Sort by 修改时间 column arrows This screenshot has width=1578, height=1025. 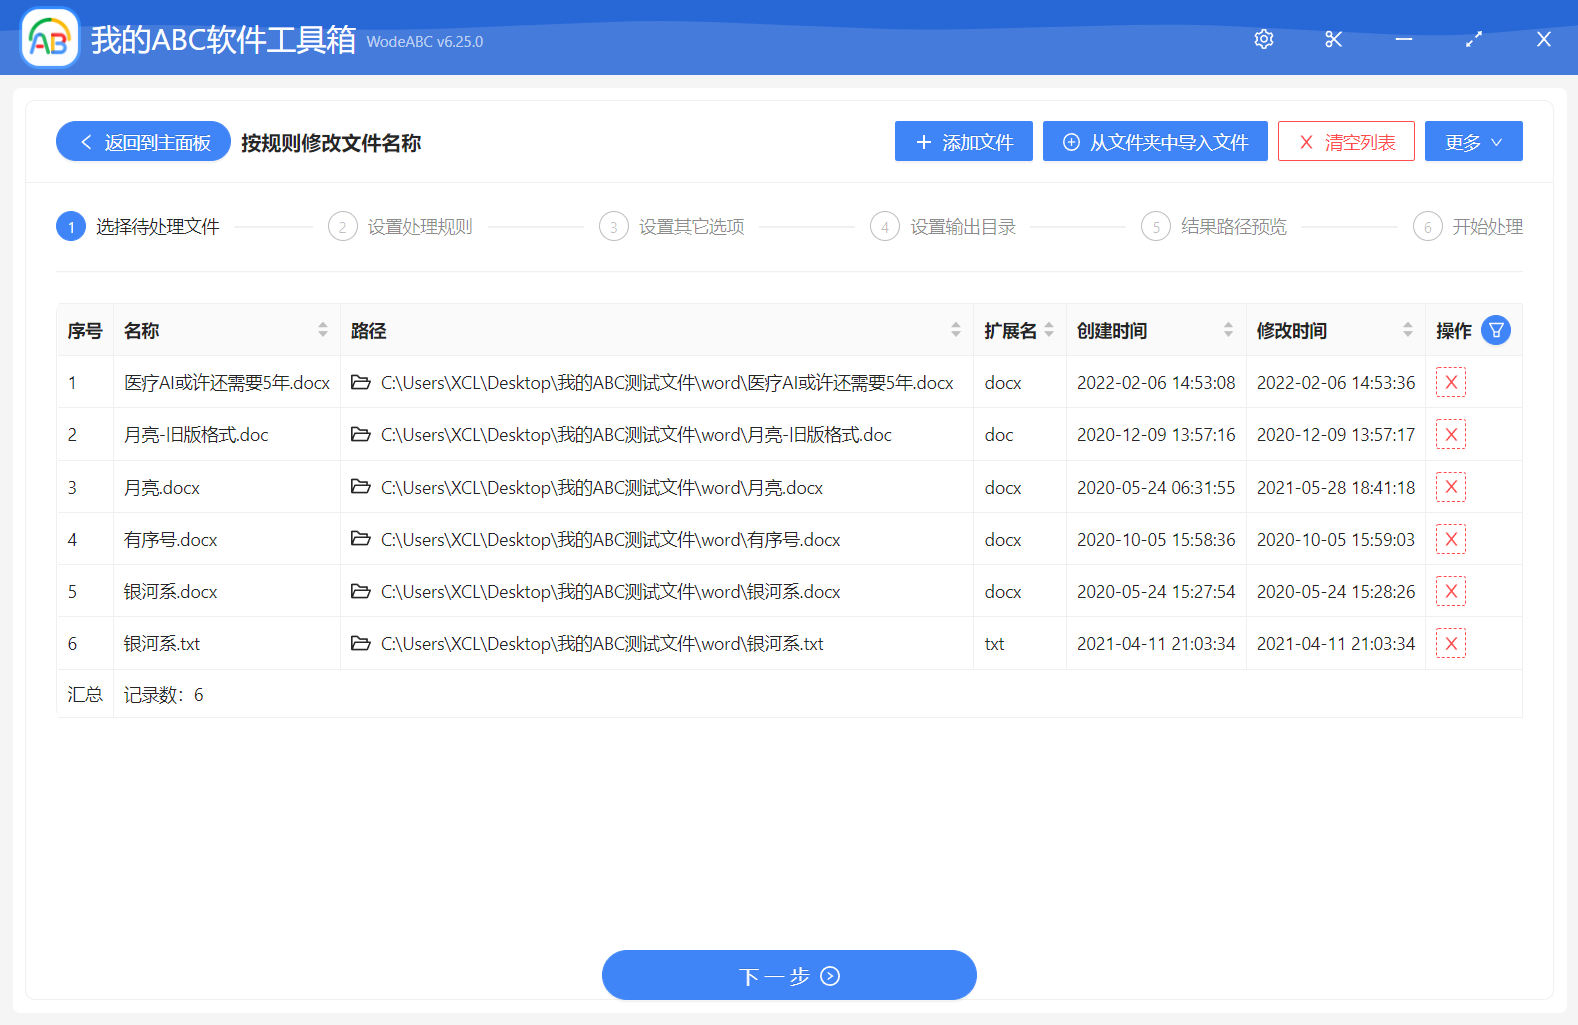[1408, 330]
